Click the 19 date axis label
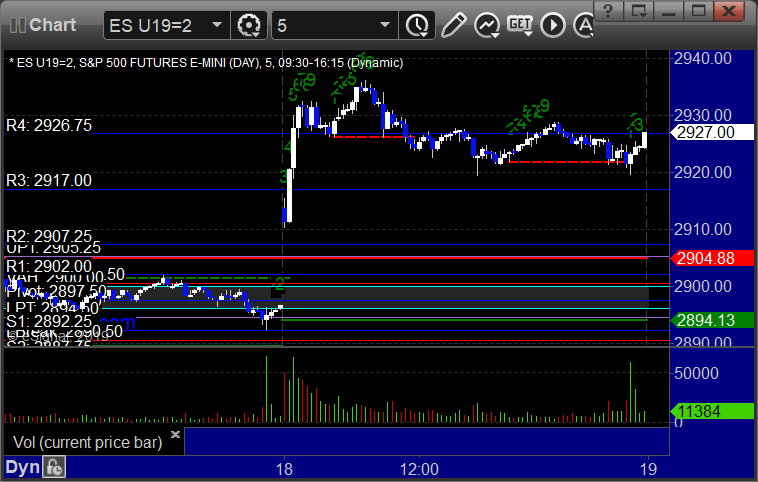Screen dimensions: 758x482 click(x=648, y=469)
